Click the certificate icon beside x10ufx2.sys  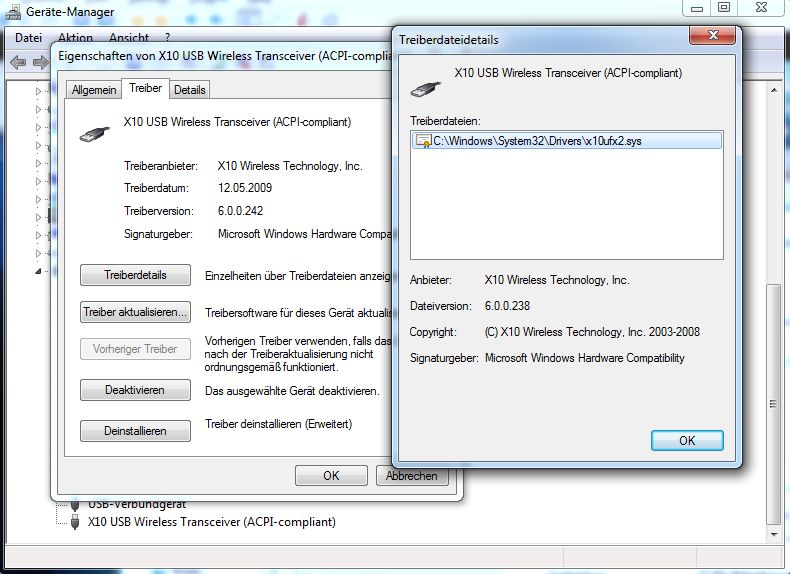point(423,141)
